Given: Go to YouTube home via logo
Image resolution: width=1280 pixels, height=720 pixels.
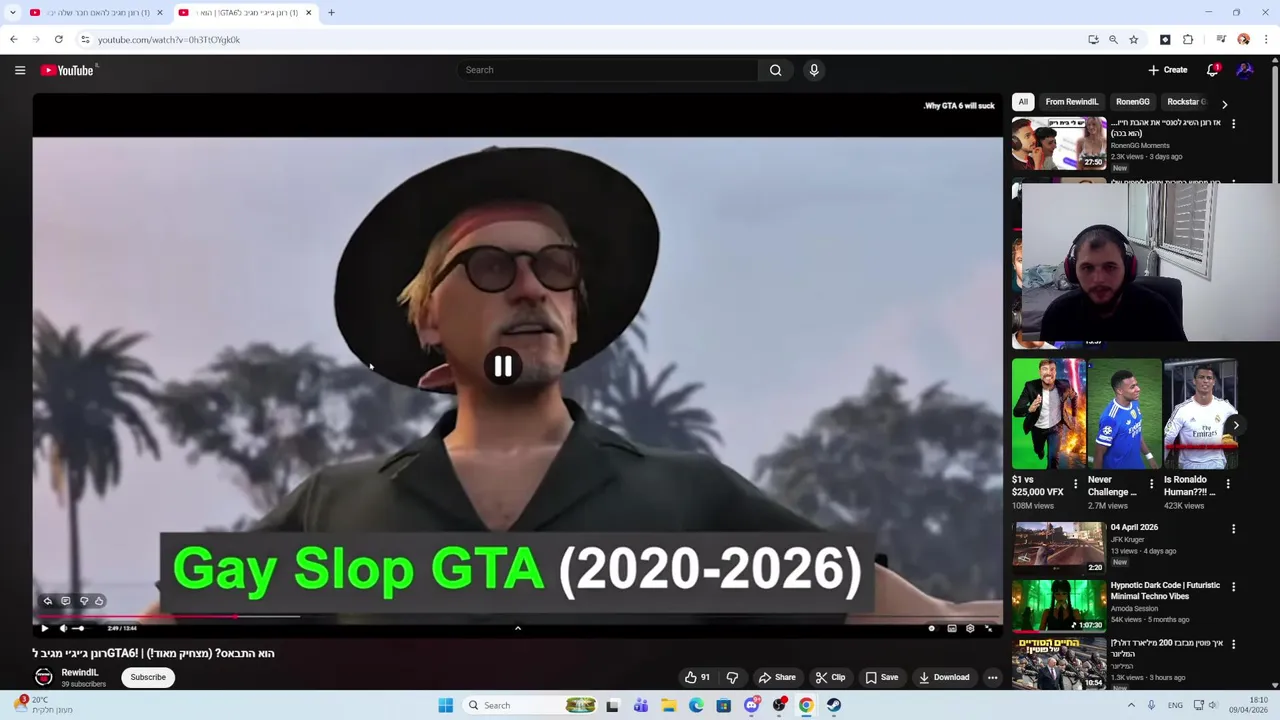Looking at the screenshot, I should (x=67, y=70).
